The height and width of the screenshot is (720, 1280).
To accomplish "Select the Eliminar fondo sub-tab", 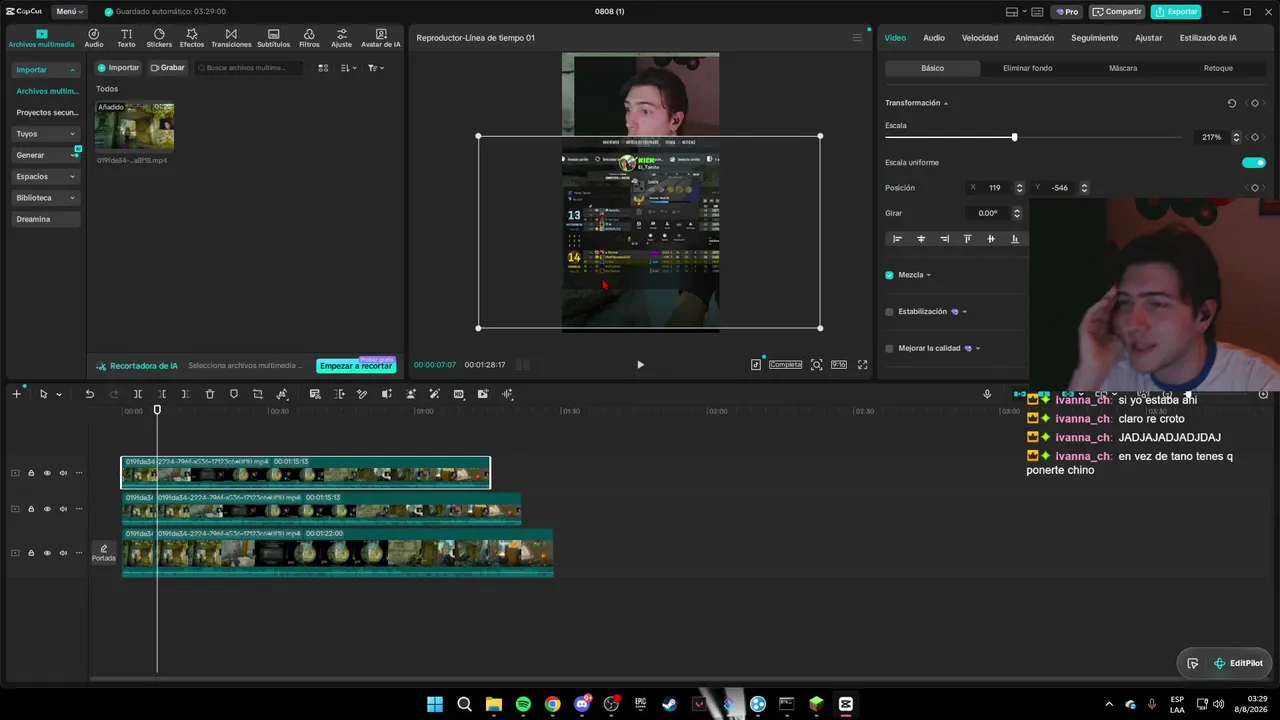I will [1027, 68].
